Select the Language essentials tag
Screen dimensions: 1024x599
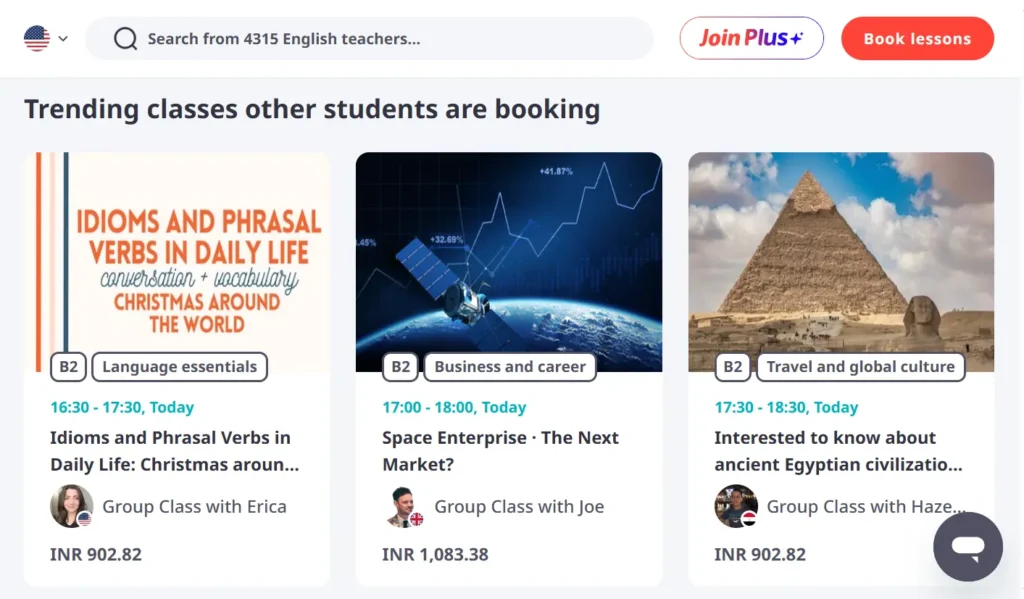(180, 367)
